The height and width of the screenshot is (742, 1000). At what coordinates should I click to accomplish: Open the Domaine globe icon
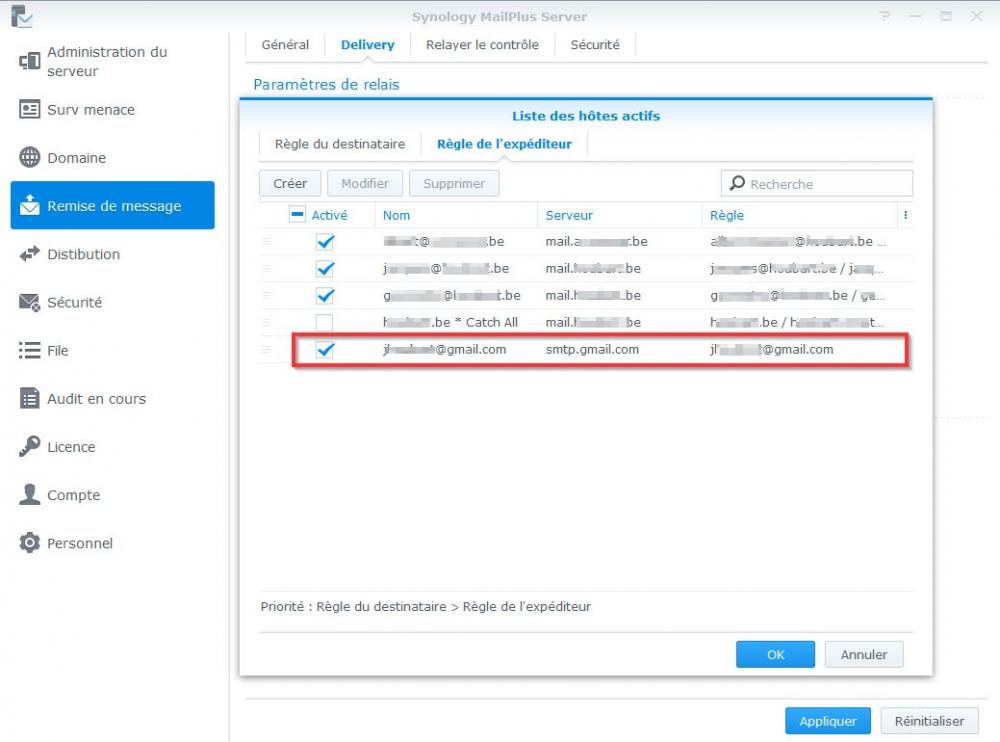coord(29,157)
